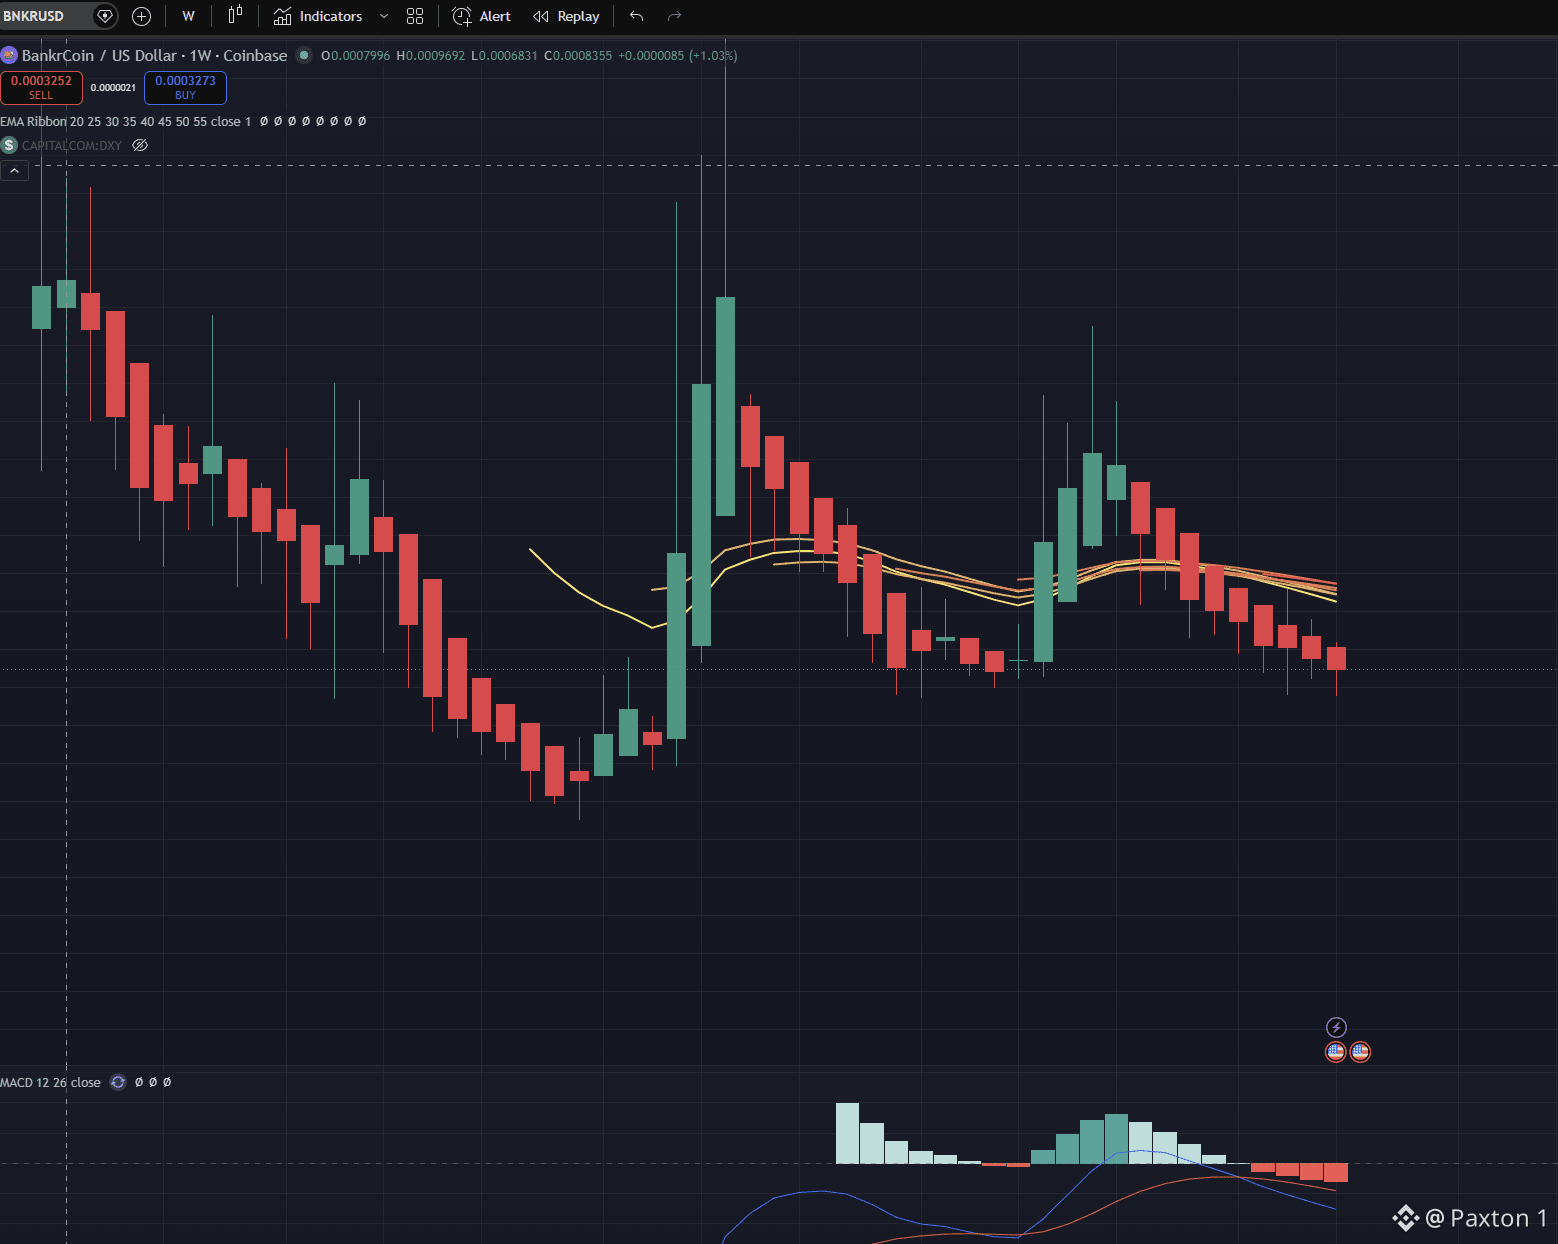Click the 0.0003273 BUY button
This screenshot has width=1558, height=1244.
click(x=185, y=87)
